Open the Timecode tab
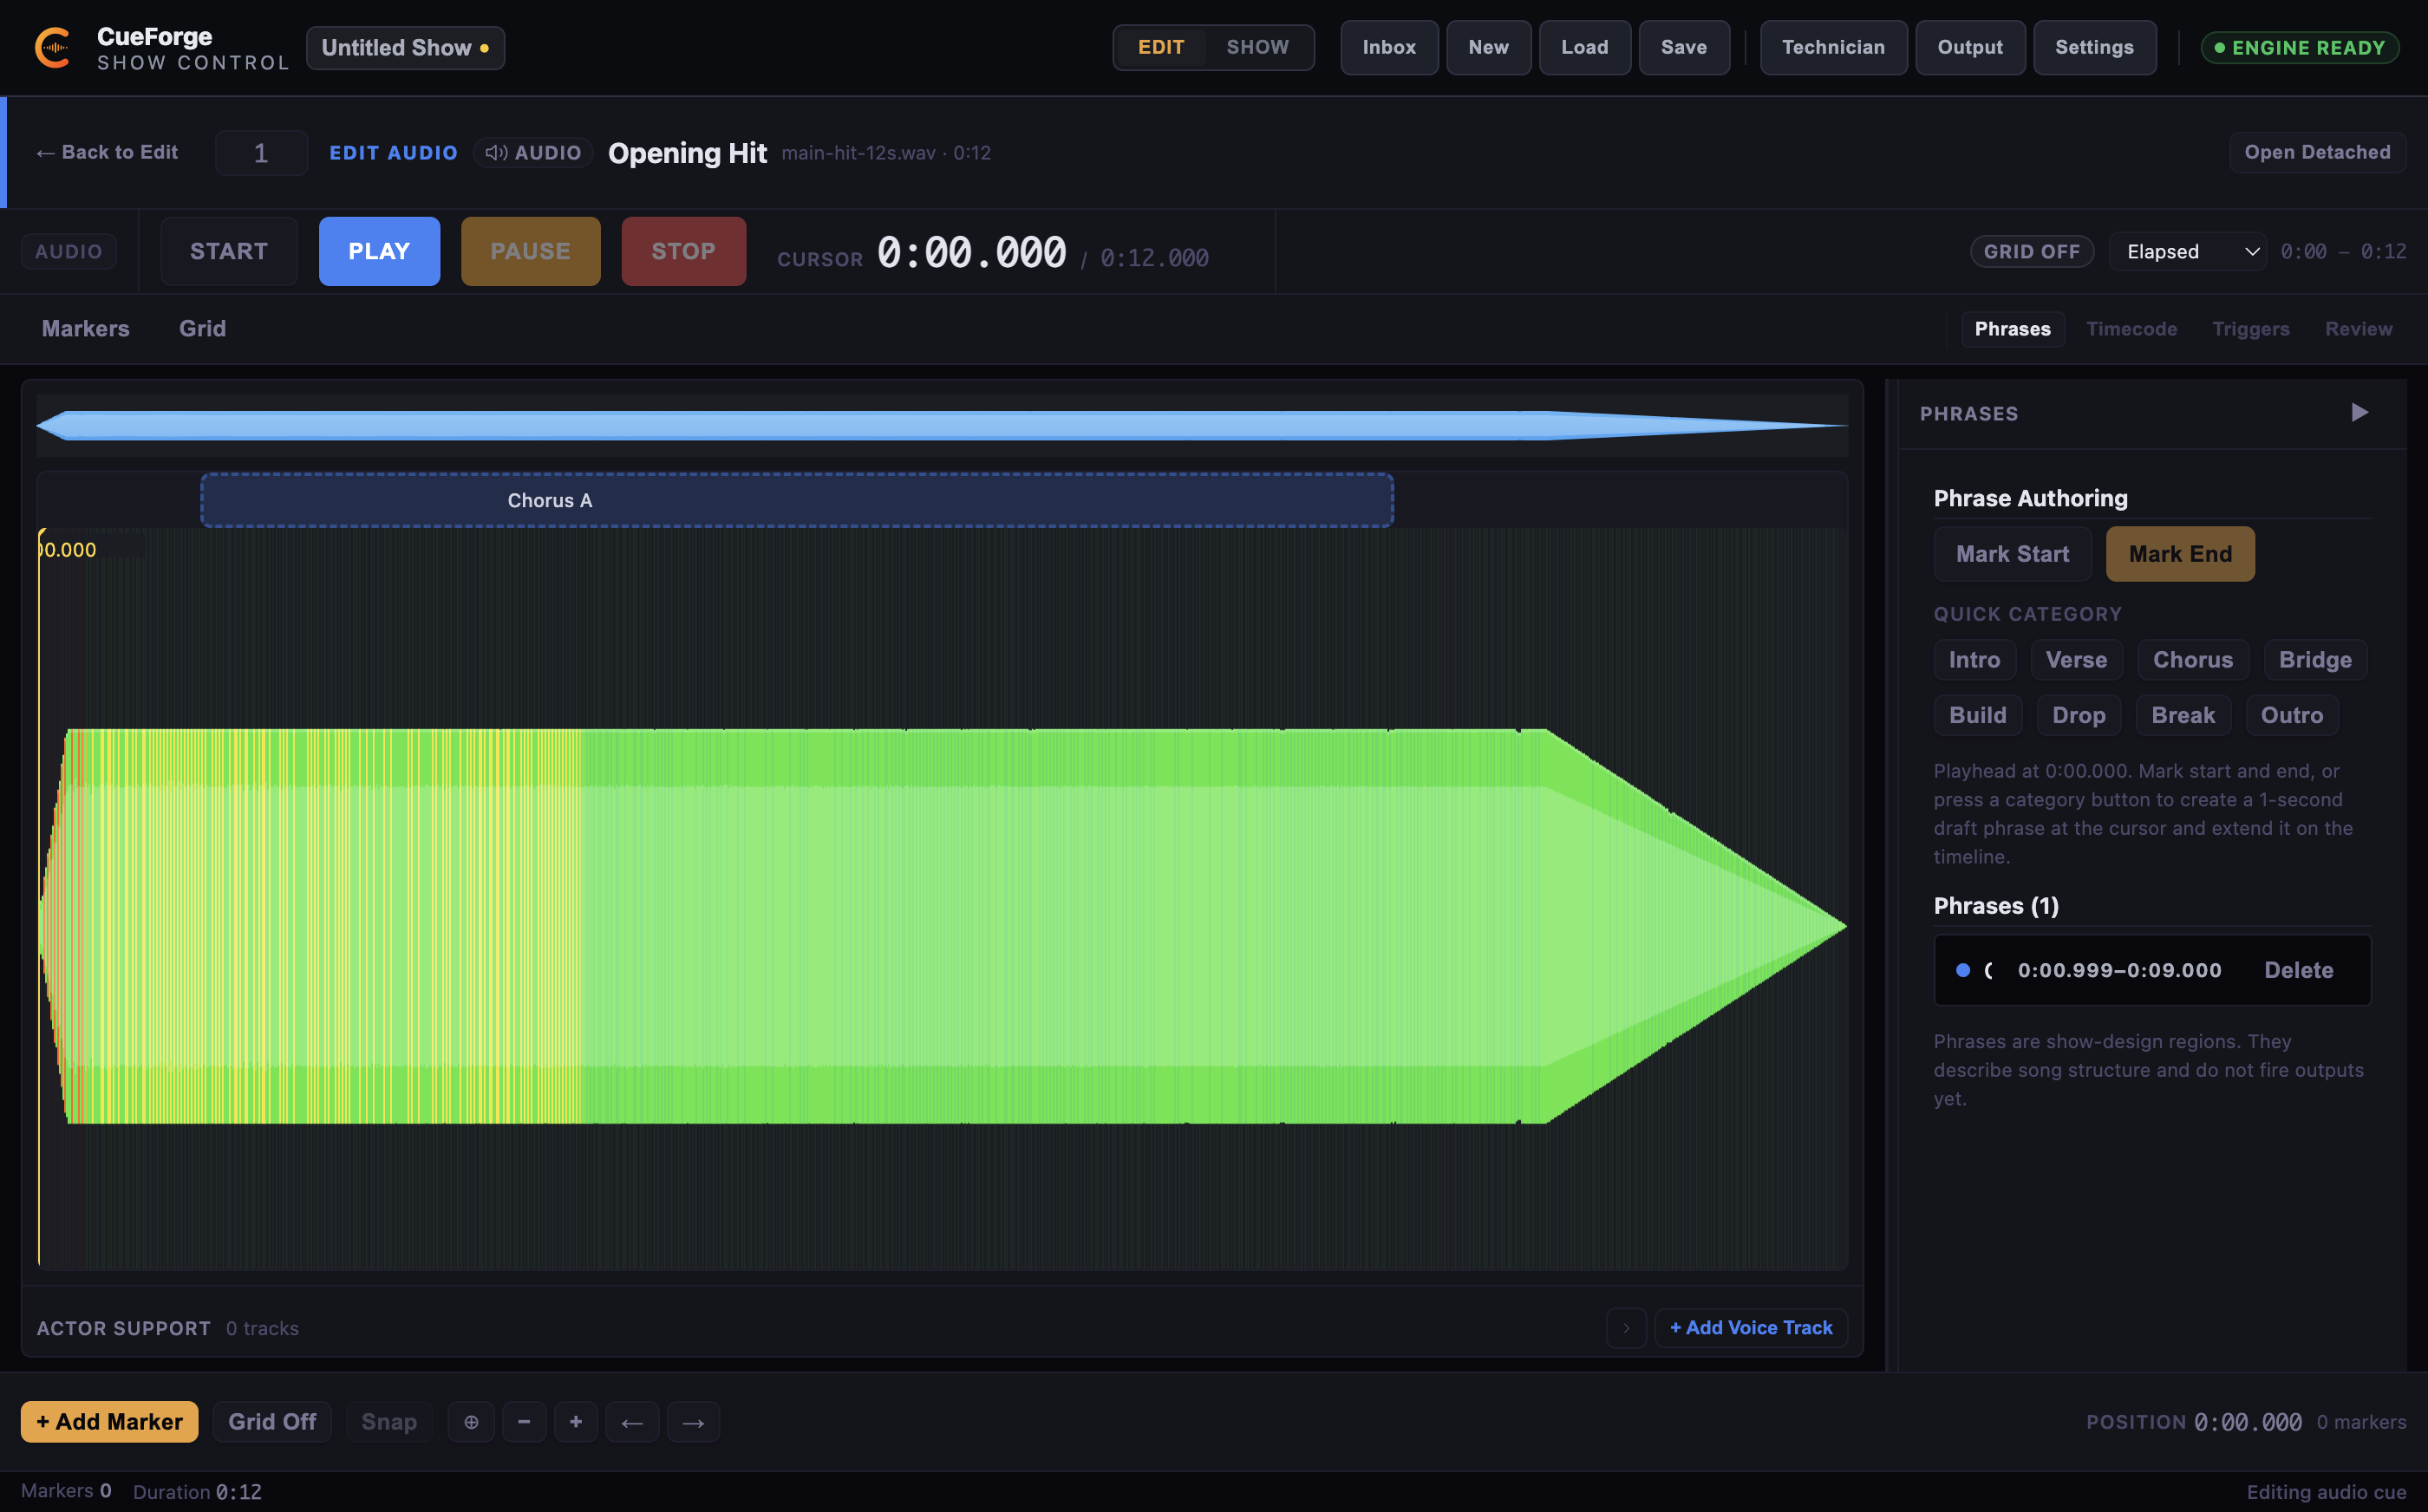This screenshot has width=2428, height=1512. [2131, 329]
